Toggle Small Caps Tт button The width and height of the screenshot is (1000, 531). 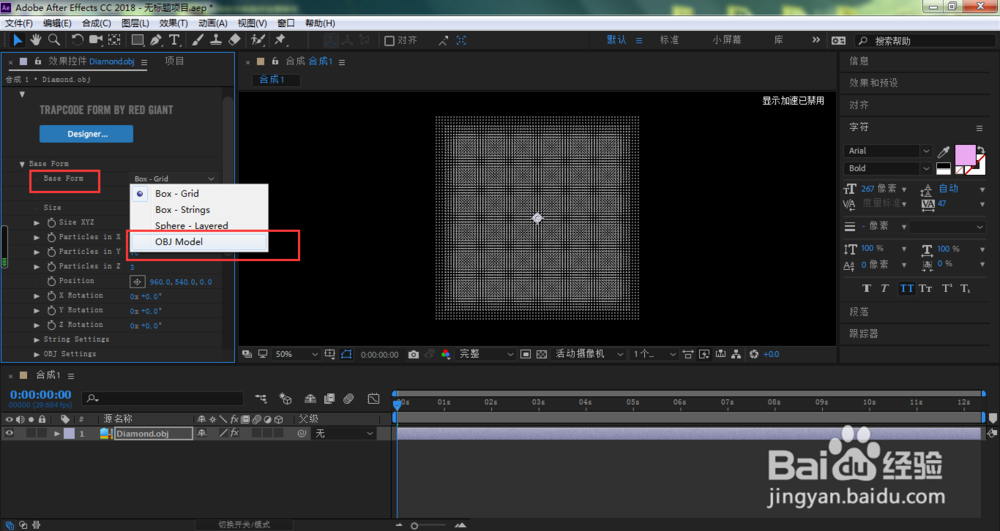click(925, 289)
